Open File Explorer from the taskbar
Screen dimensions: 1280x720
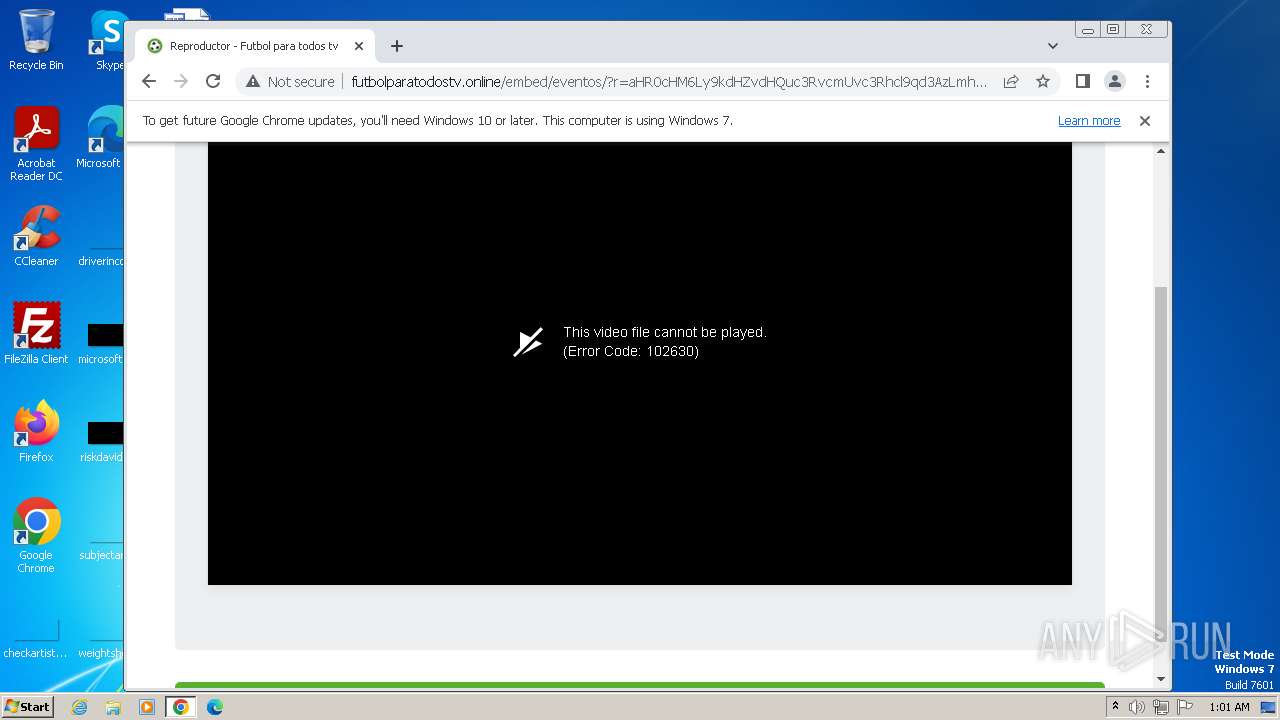pyautogui.click(x=113, y=707)
